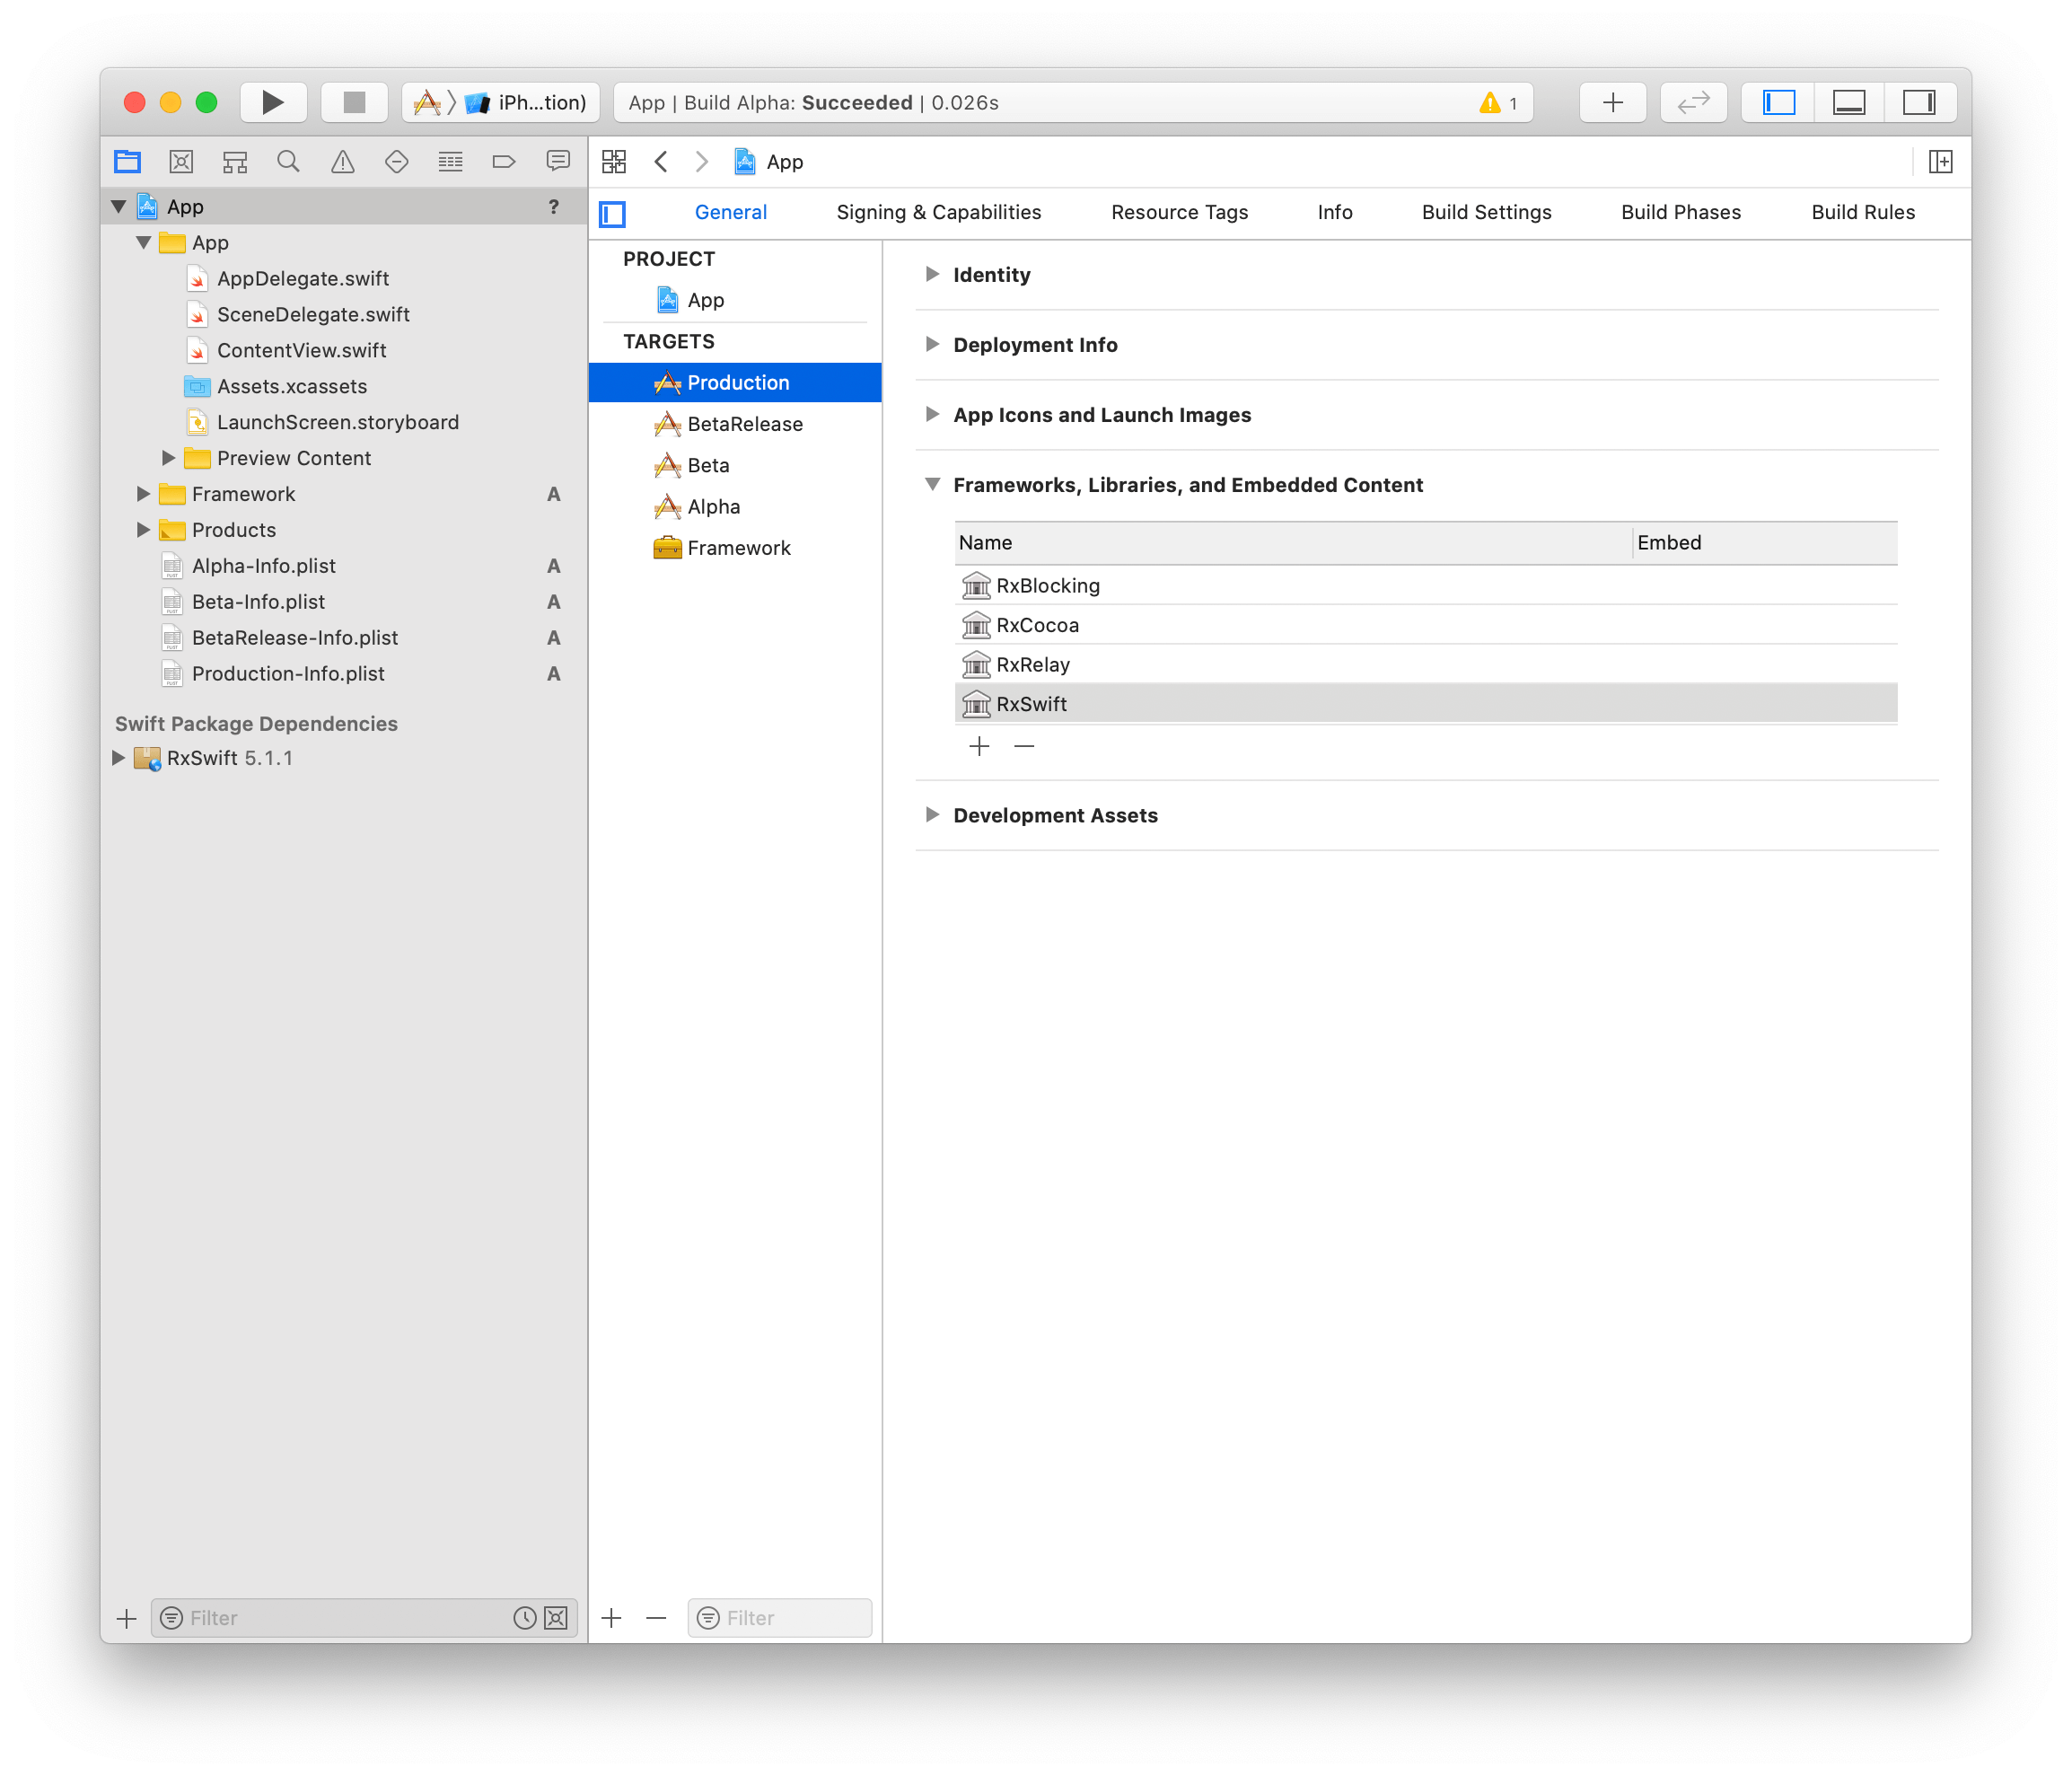Select the RxRelay framework row
Image resolution: width=2072 pixels, height=1776 pixels.
(1425, 665)
